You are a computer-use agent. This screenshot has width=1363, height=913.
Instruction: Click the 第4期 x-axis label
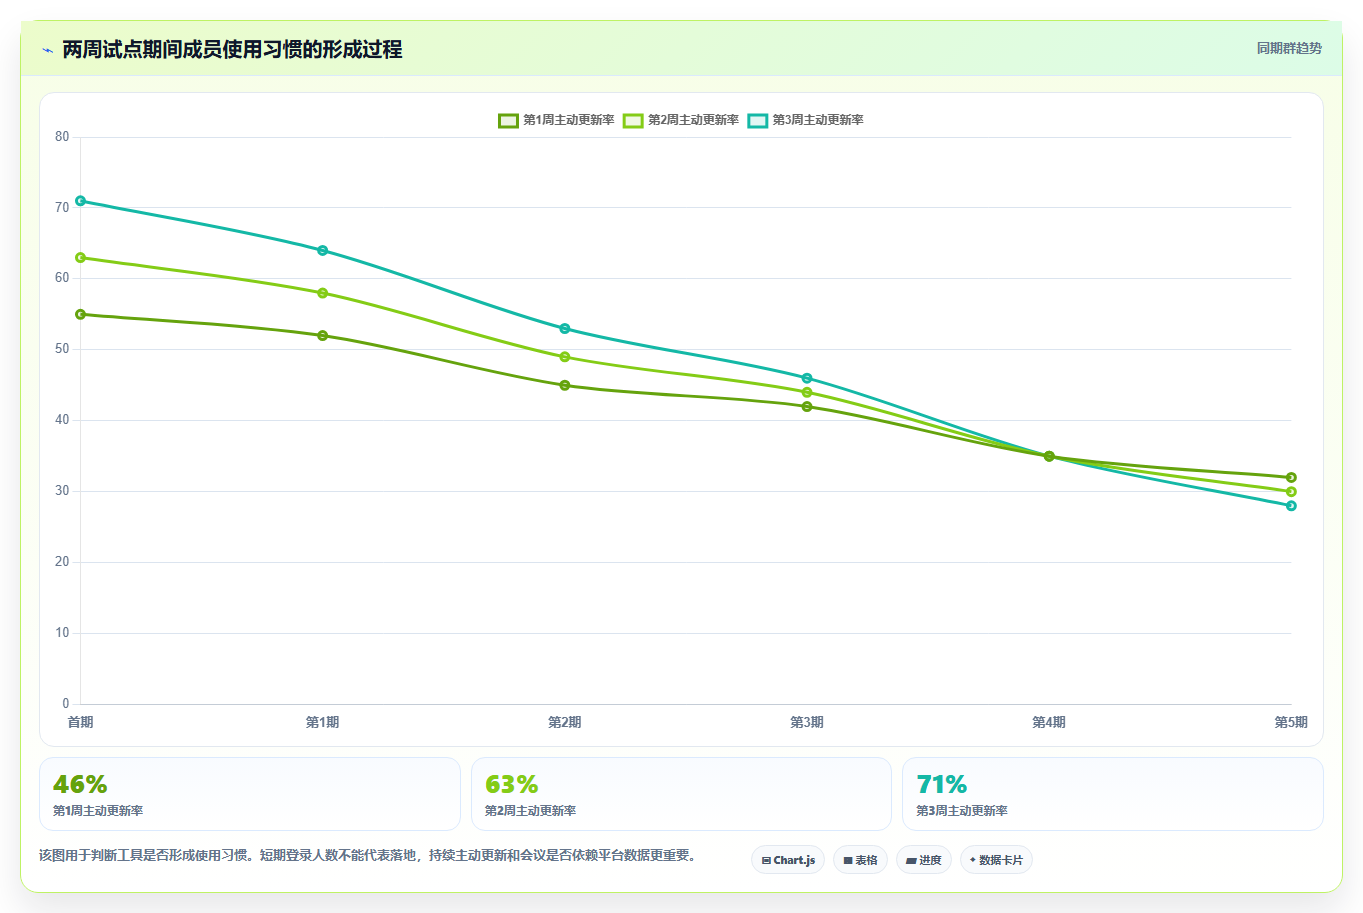pyautogui.click(x=1049, y=722)
